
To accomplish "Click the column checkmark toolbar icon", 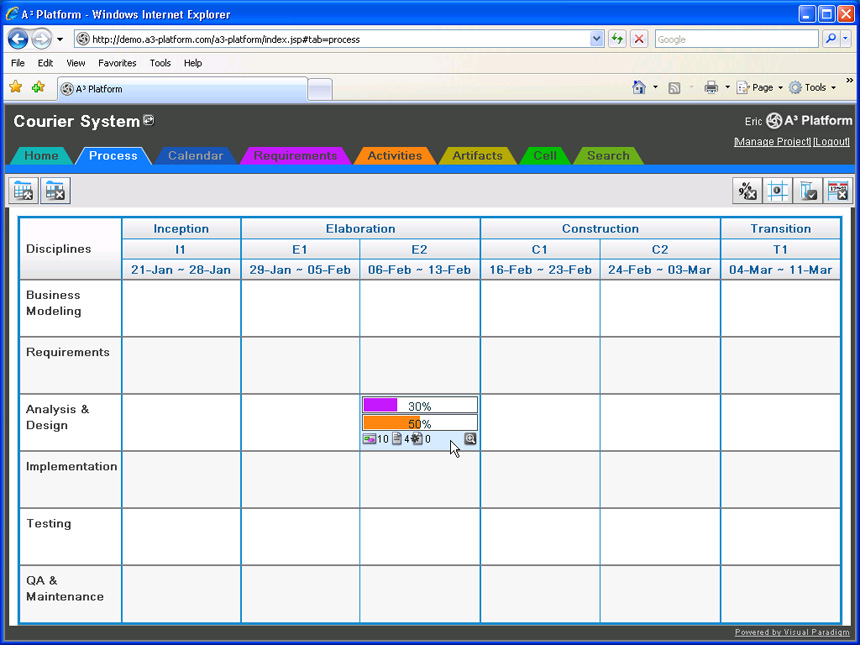I will 808,190.
